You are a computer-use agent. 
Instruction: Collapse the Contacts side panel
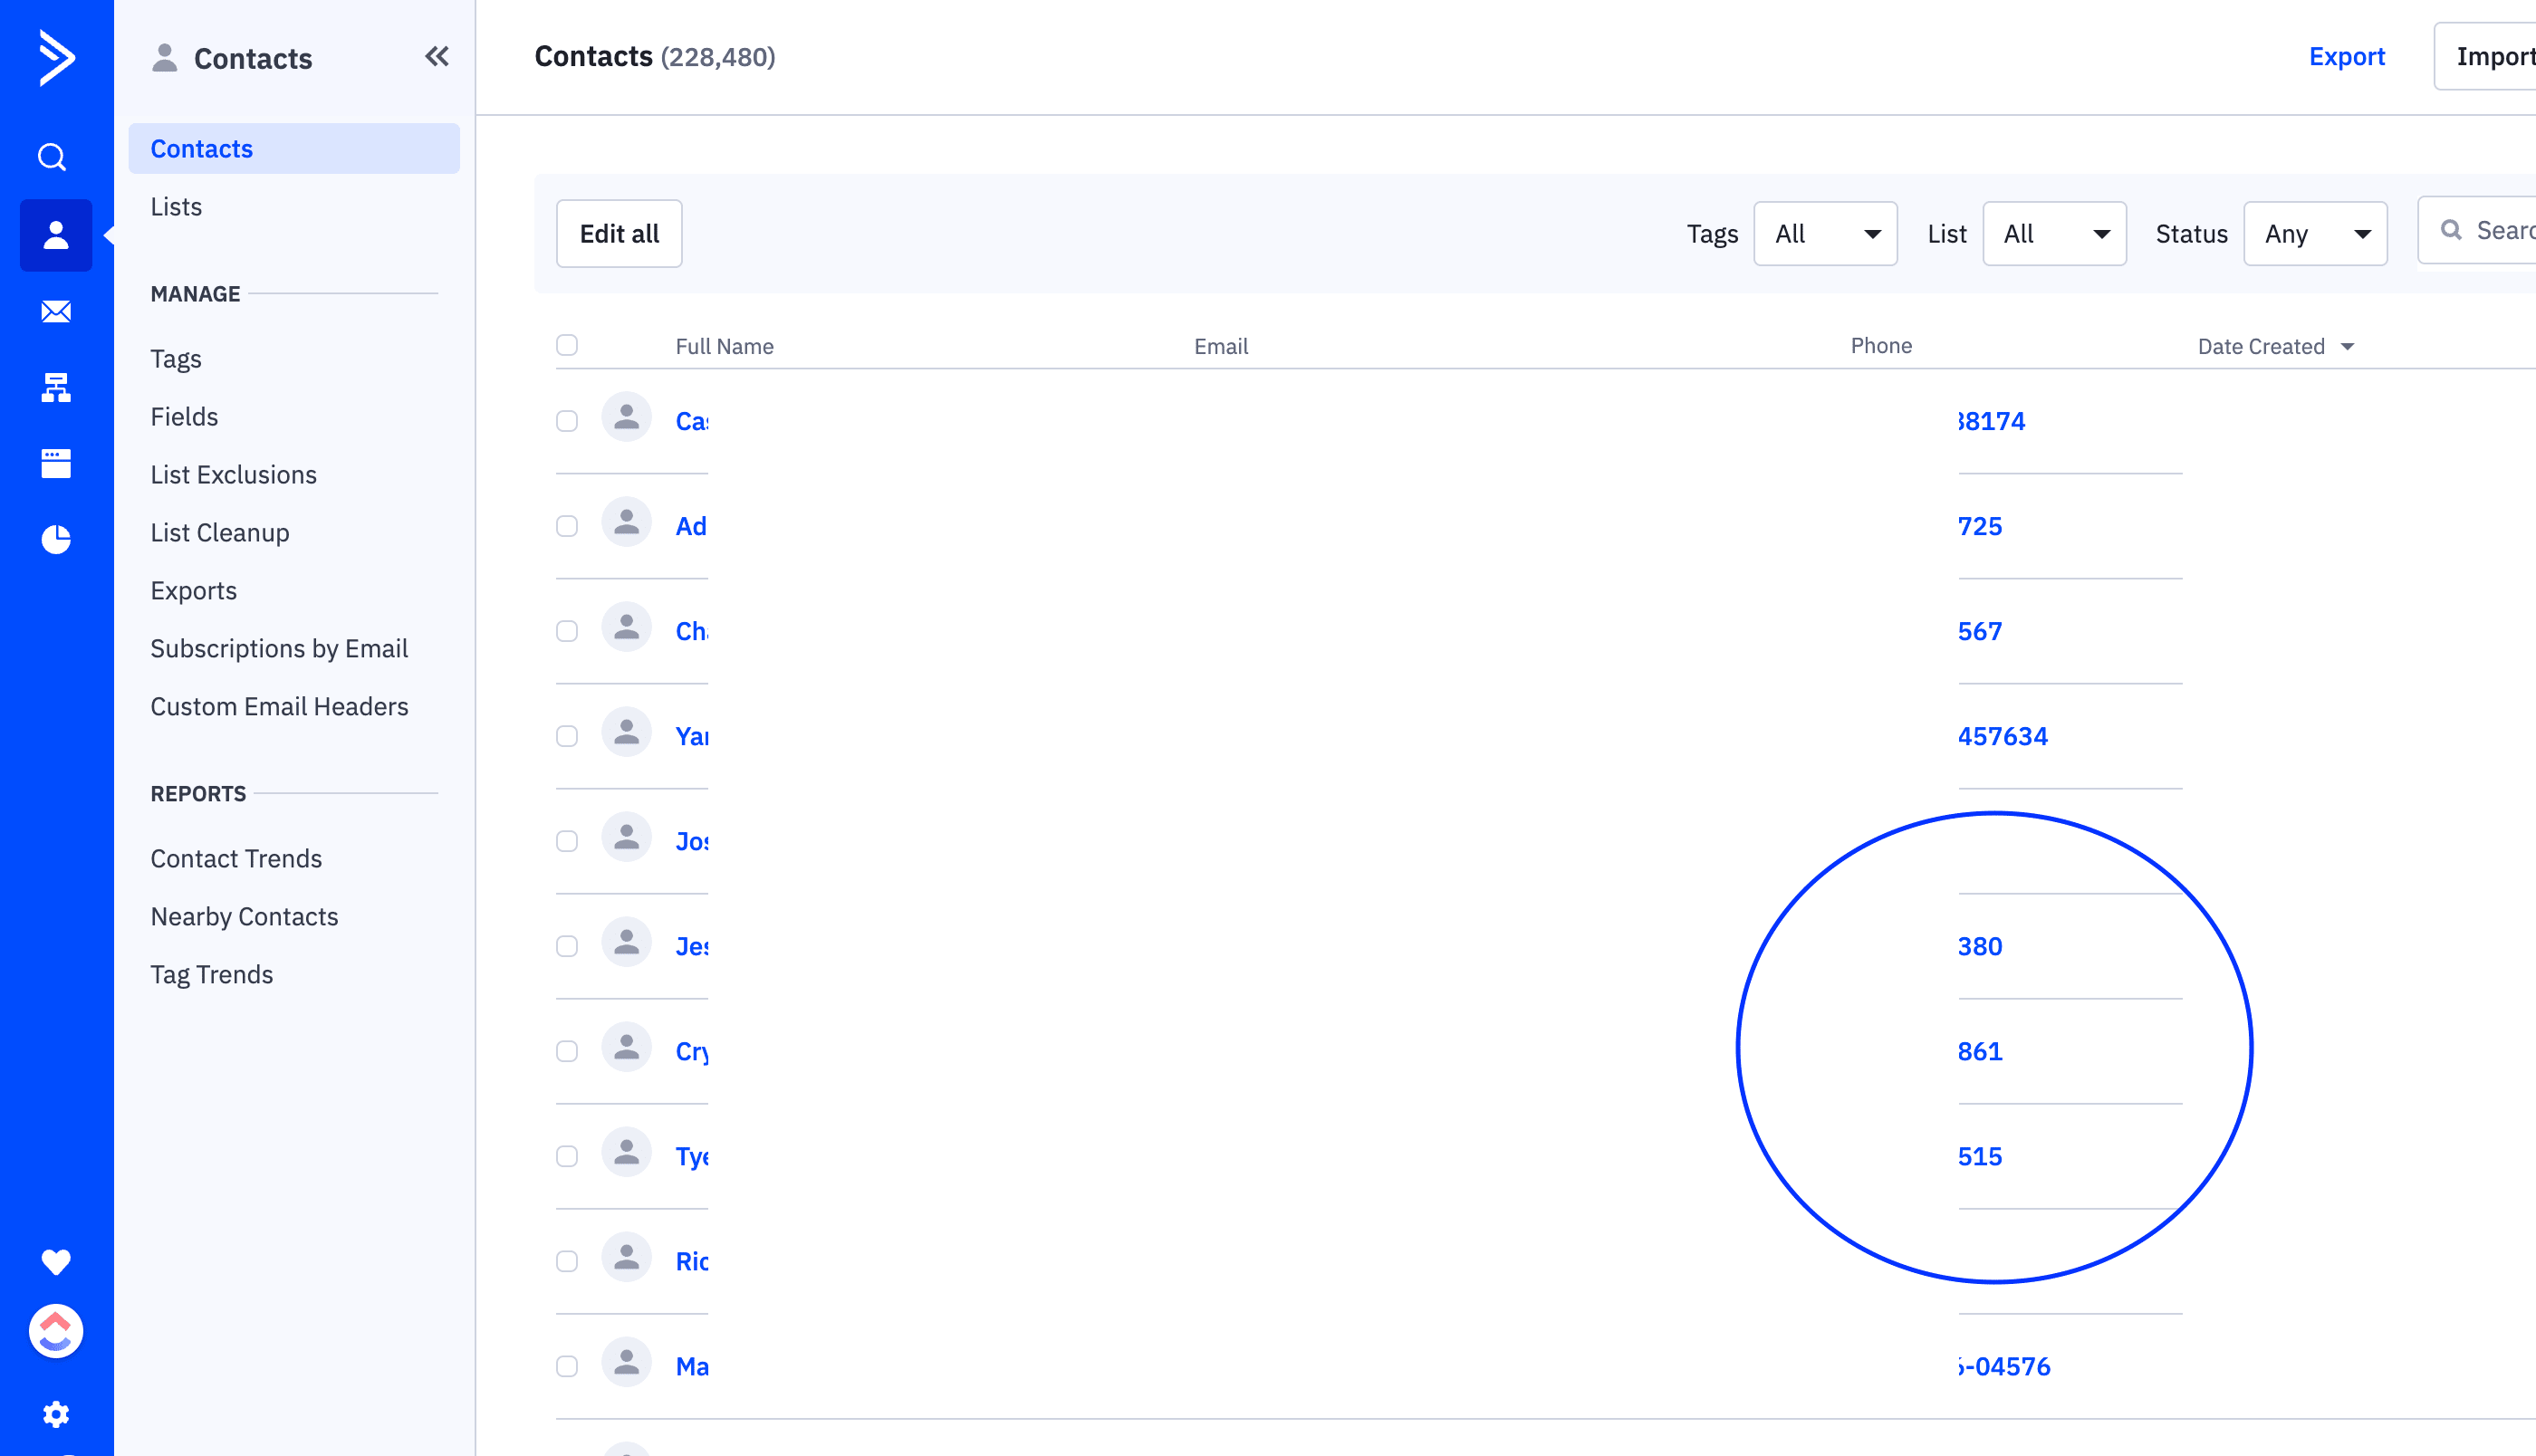(437, 57)
